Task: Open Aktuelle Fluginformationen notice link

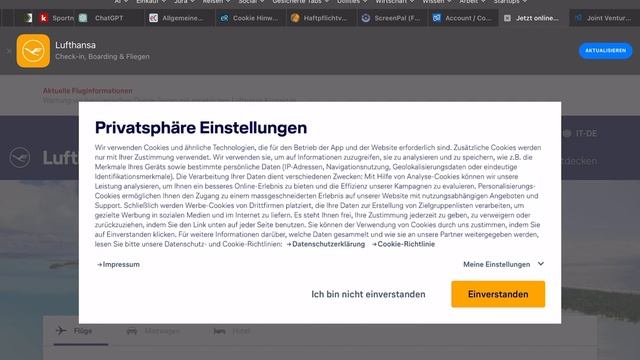Action: [x=88, y=91]
